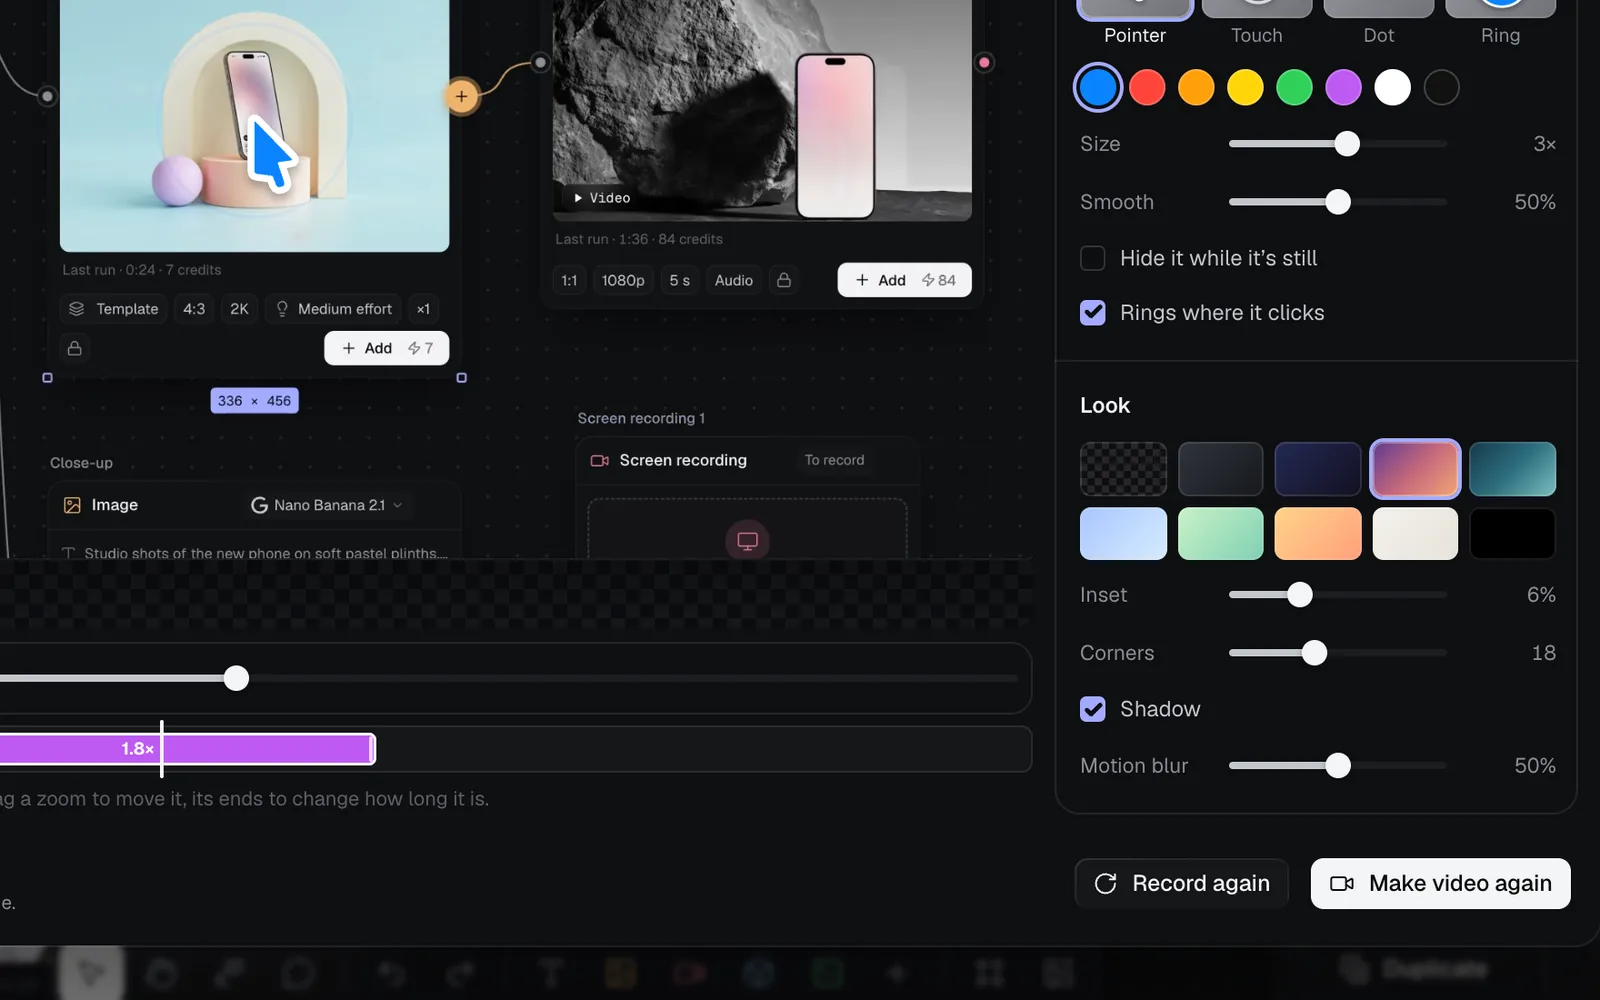Toggle the lock icon next to Audio
1600x1000 pixels.
[784, 280]
